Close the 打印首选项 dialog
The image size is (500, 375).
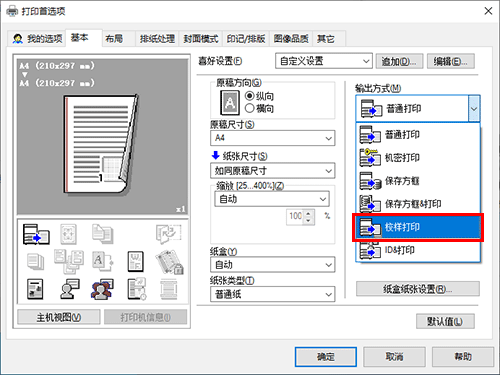pyautogui.click(x=488, y=11)
